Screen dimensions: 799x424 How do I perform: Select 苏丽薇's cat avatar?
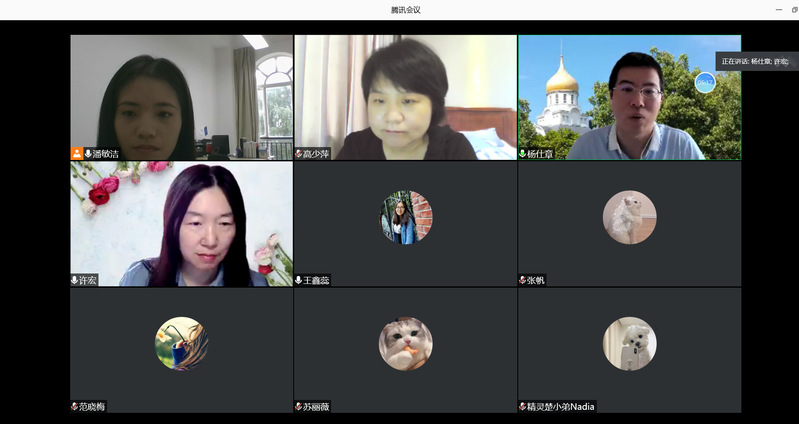pyautogui.click(x=405, y=344)
